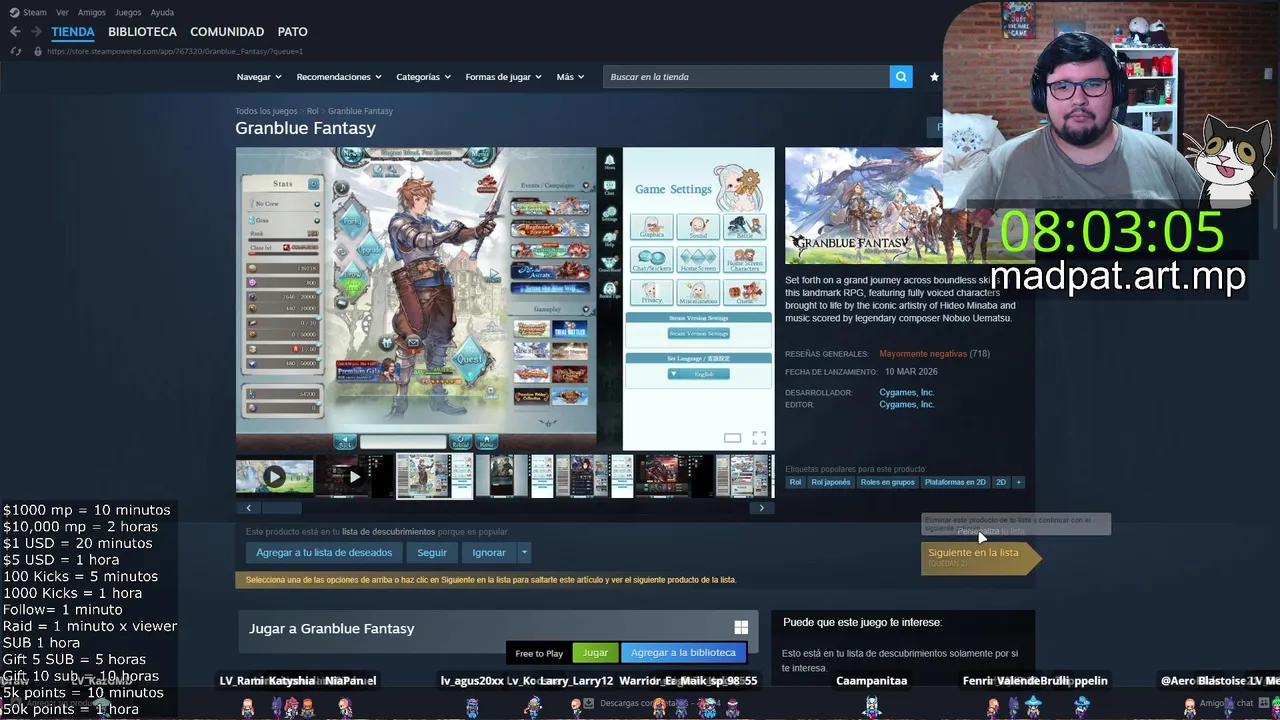Click the Rol breadcrumb link
This screenshot has width=1280, height=720.
tap(313, 111)
